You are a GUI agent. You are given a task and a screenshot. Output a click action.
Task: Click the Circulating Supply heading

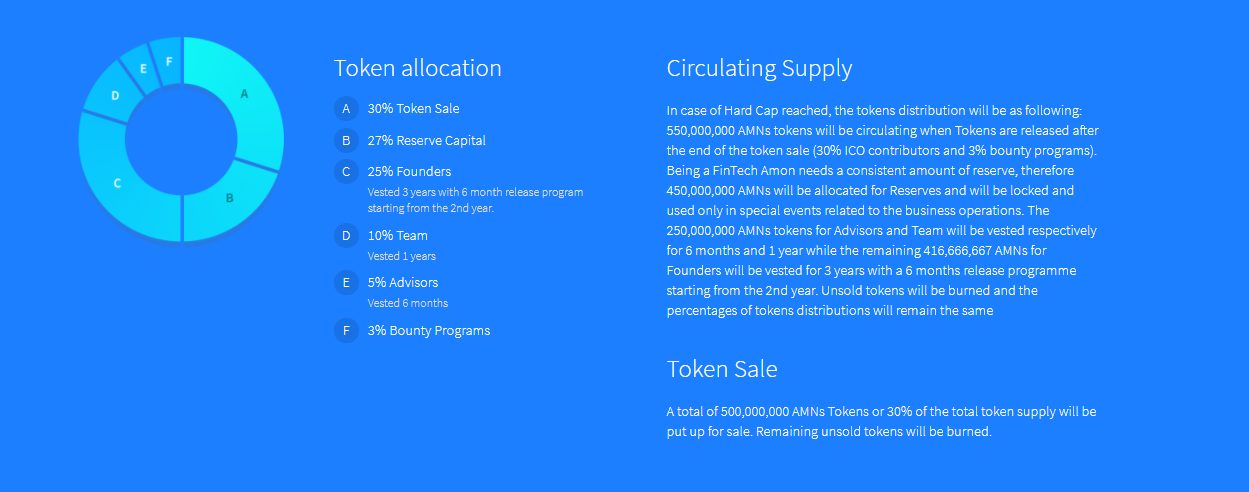[x=759, y=68]
